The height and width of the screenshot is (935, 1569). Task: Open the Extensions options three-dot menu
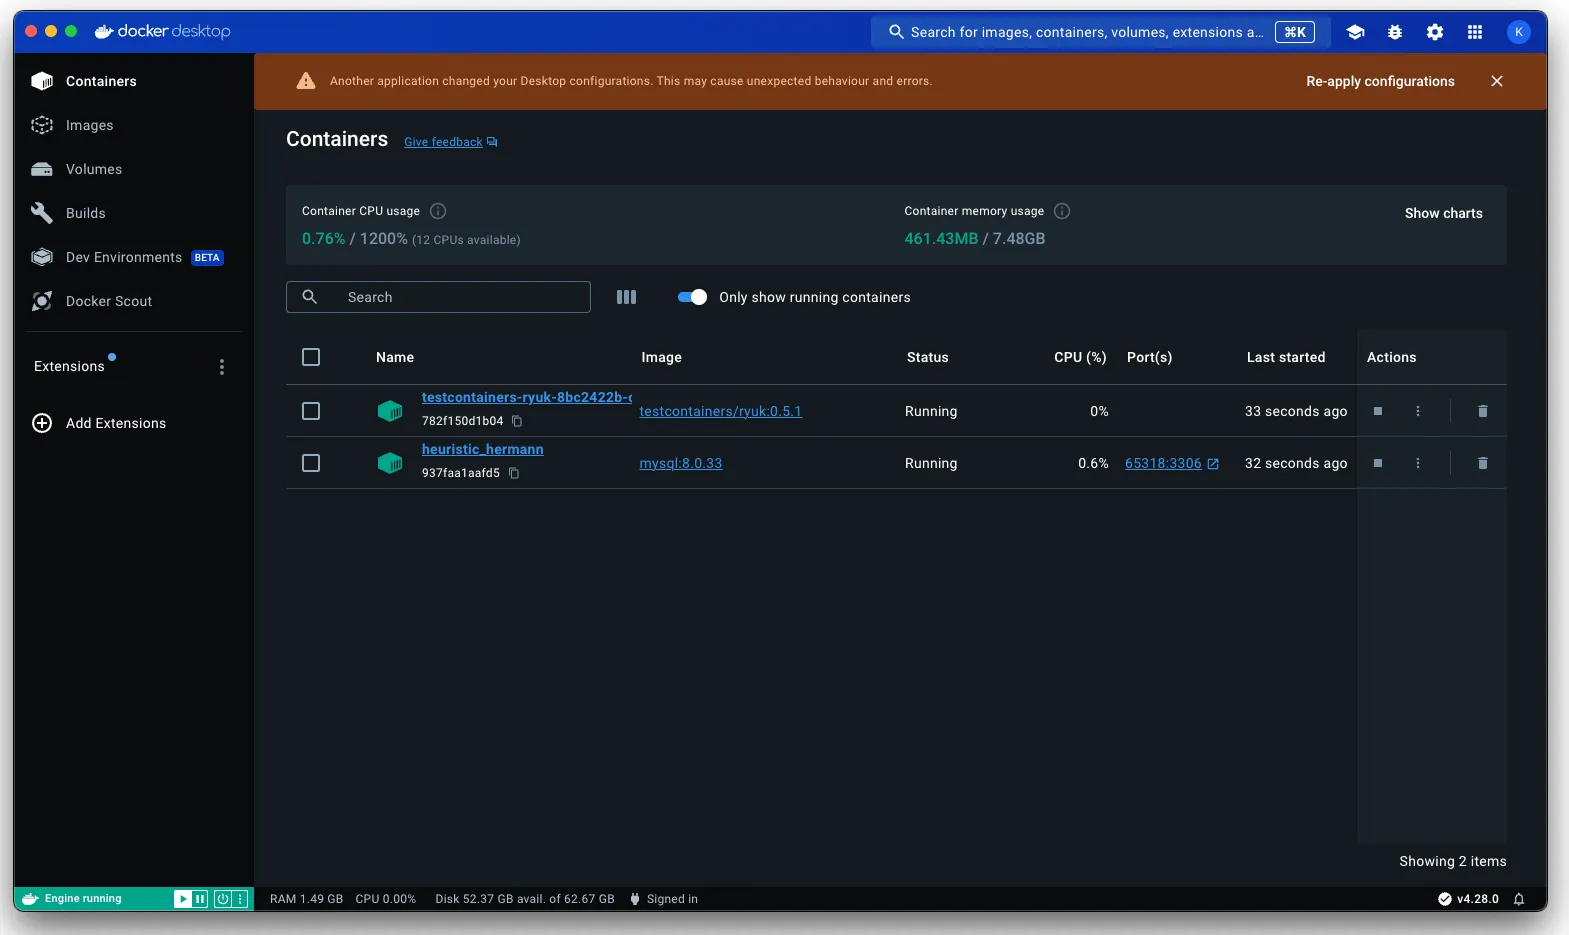[222, 367]
